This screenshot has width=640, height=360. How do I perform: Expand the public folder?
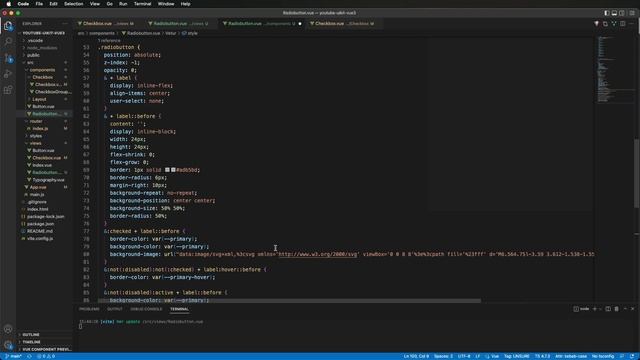click(33, 55)
